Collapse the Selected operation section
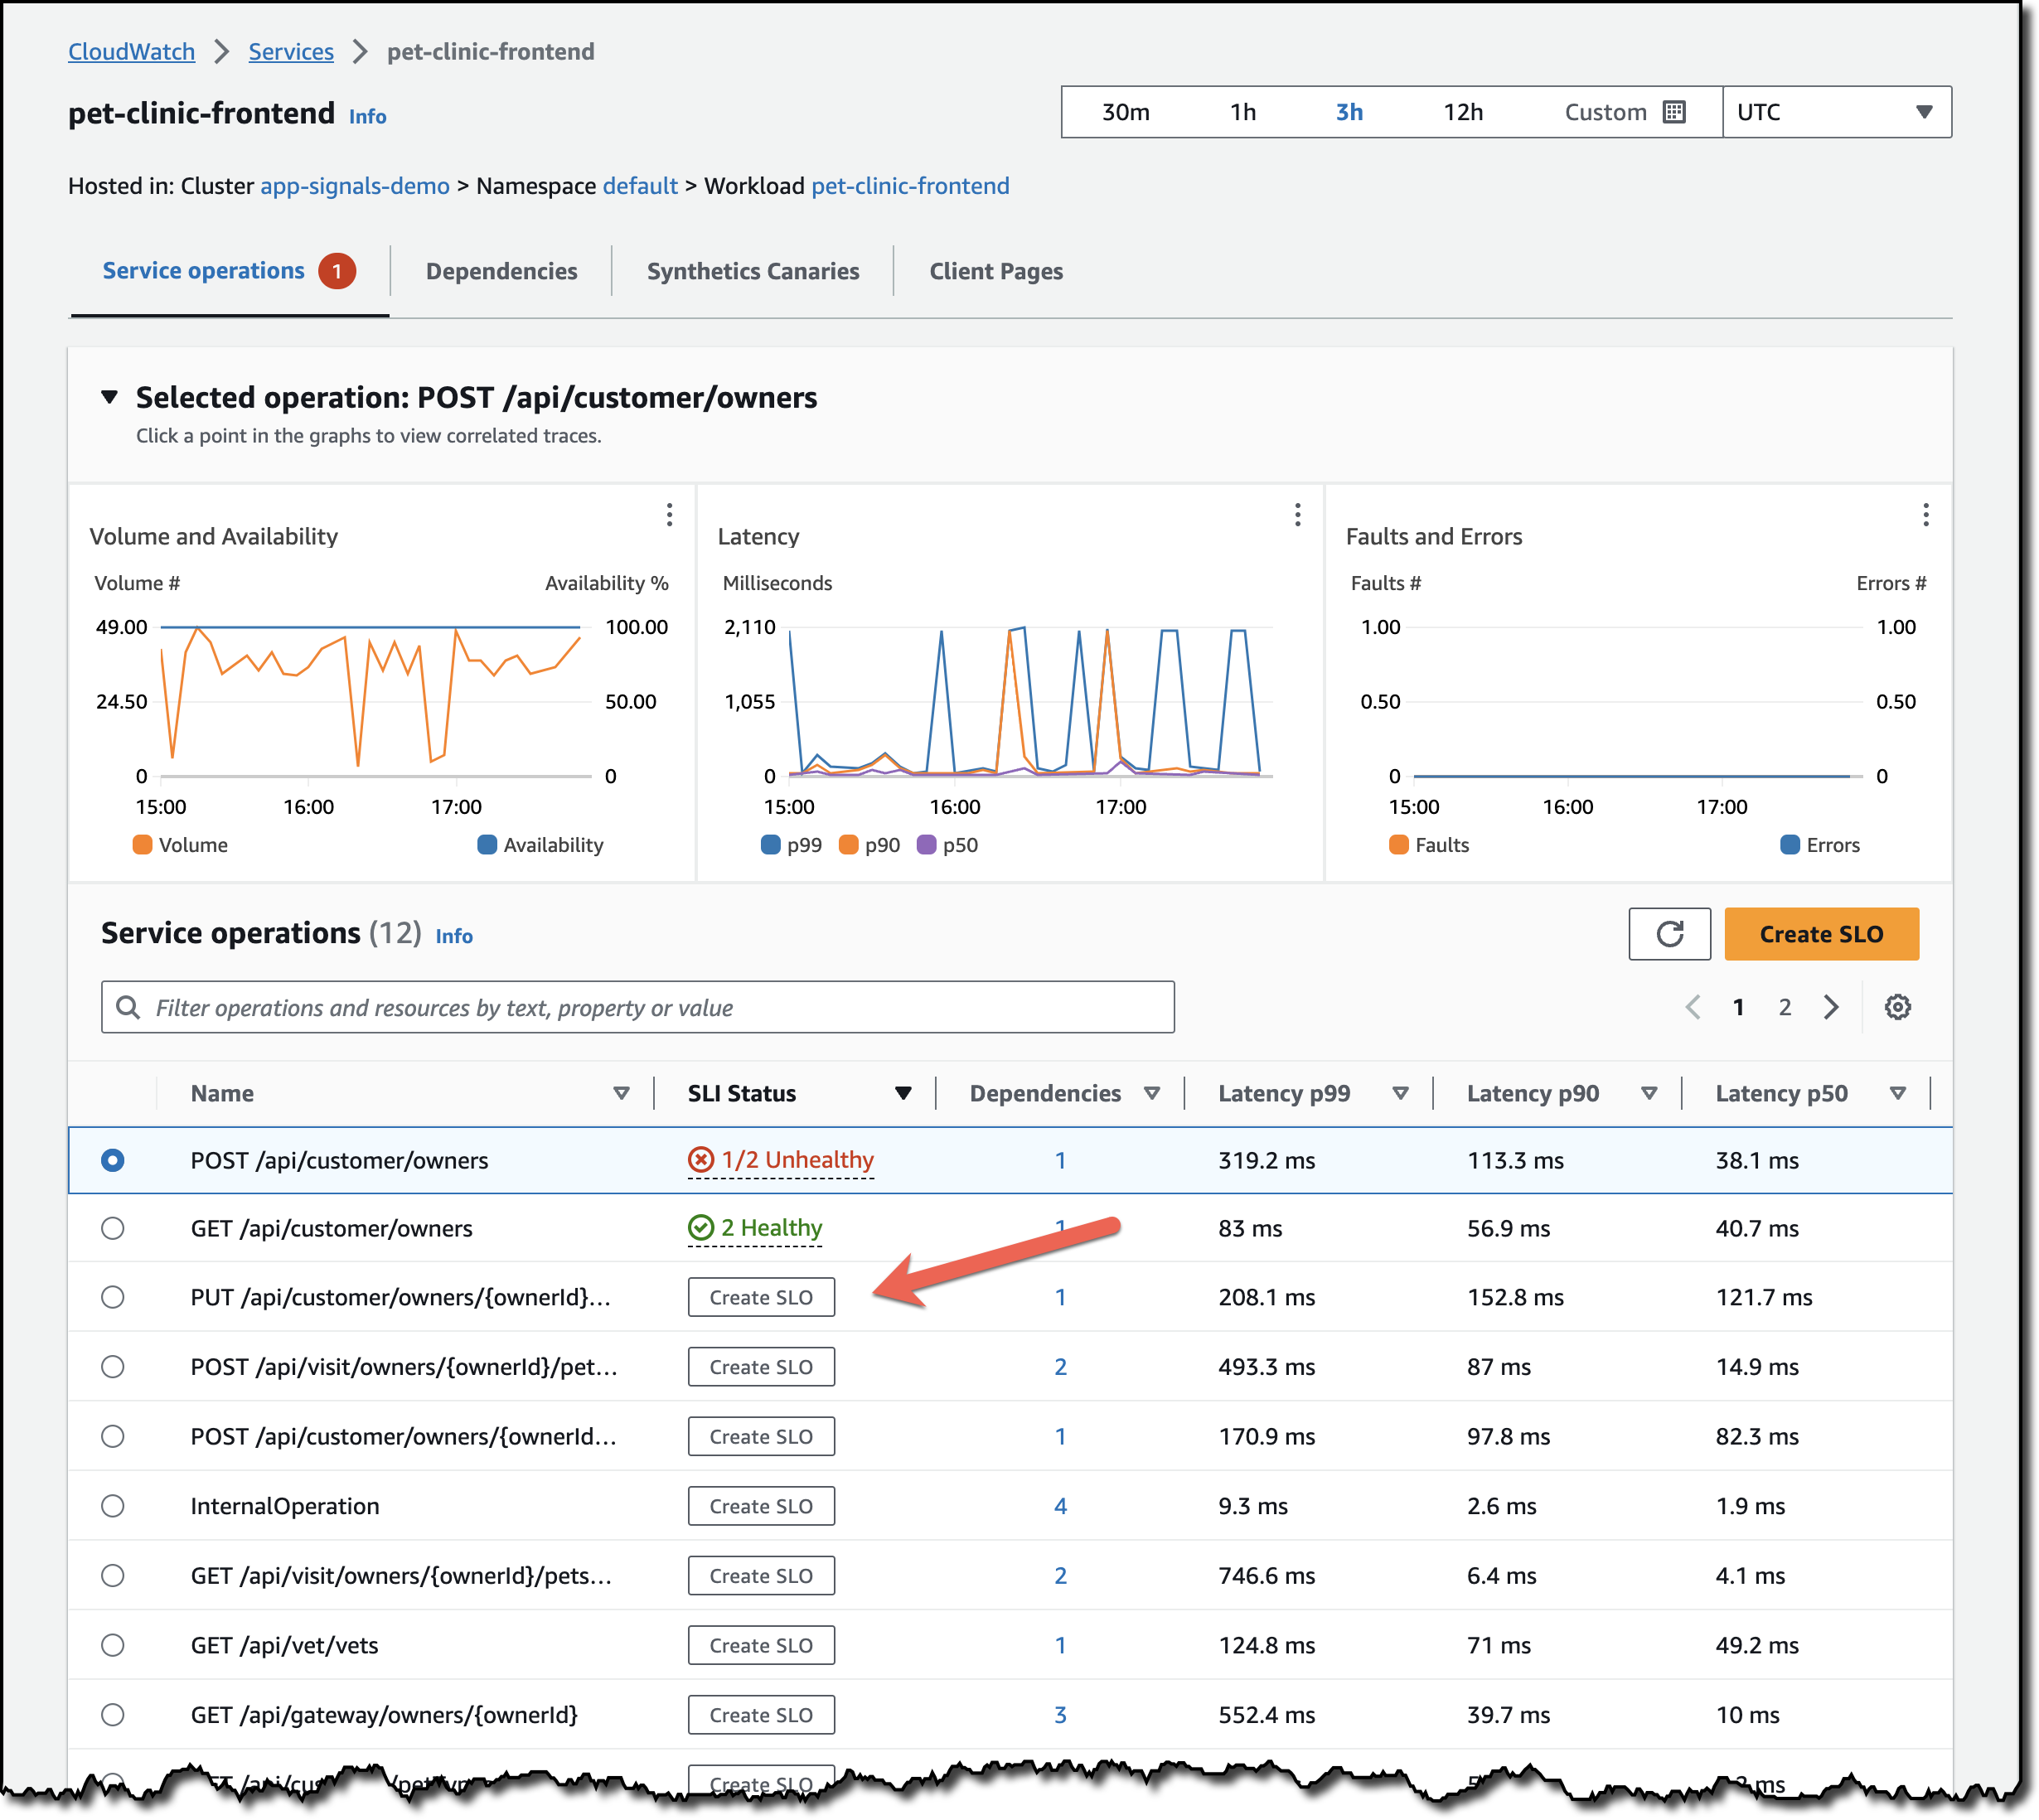This screenshot has height=1820, width=2039. (110, 397)
